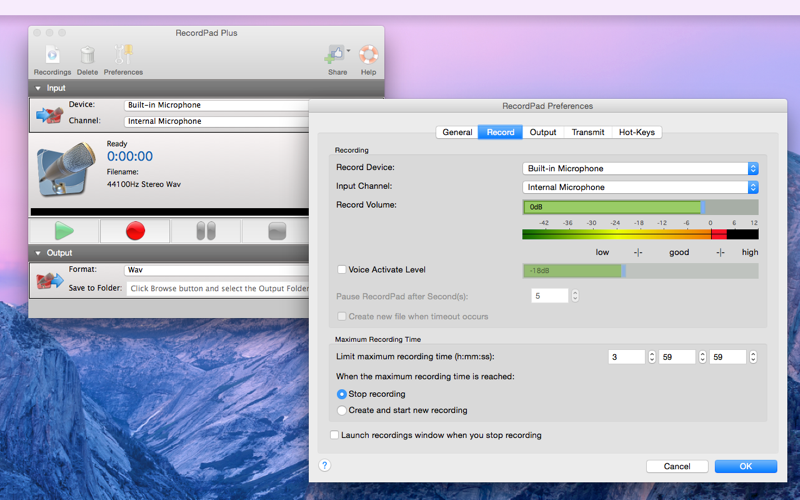Click the seconds stepper in recording limit
Image resolution: width=800 pixels, height=500 pixels.
pos(753,357)
